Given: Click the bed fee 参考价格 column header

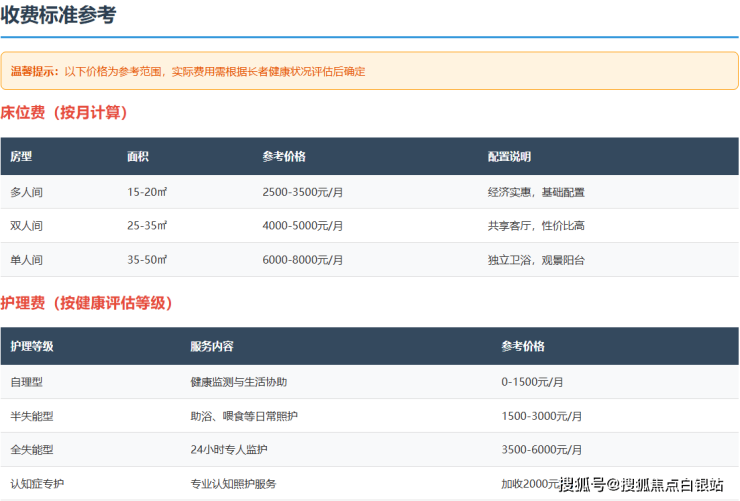Looking at the screenshot, I should click(x=284, y=157).
